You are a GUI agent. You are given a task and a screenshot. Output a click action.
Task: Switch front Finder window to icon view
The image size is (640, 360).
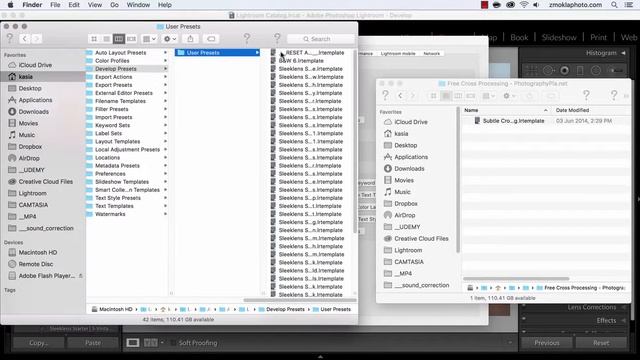click(x=94, y=39)
